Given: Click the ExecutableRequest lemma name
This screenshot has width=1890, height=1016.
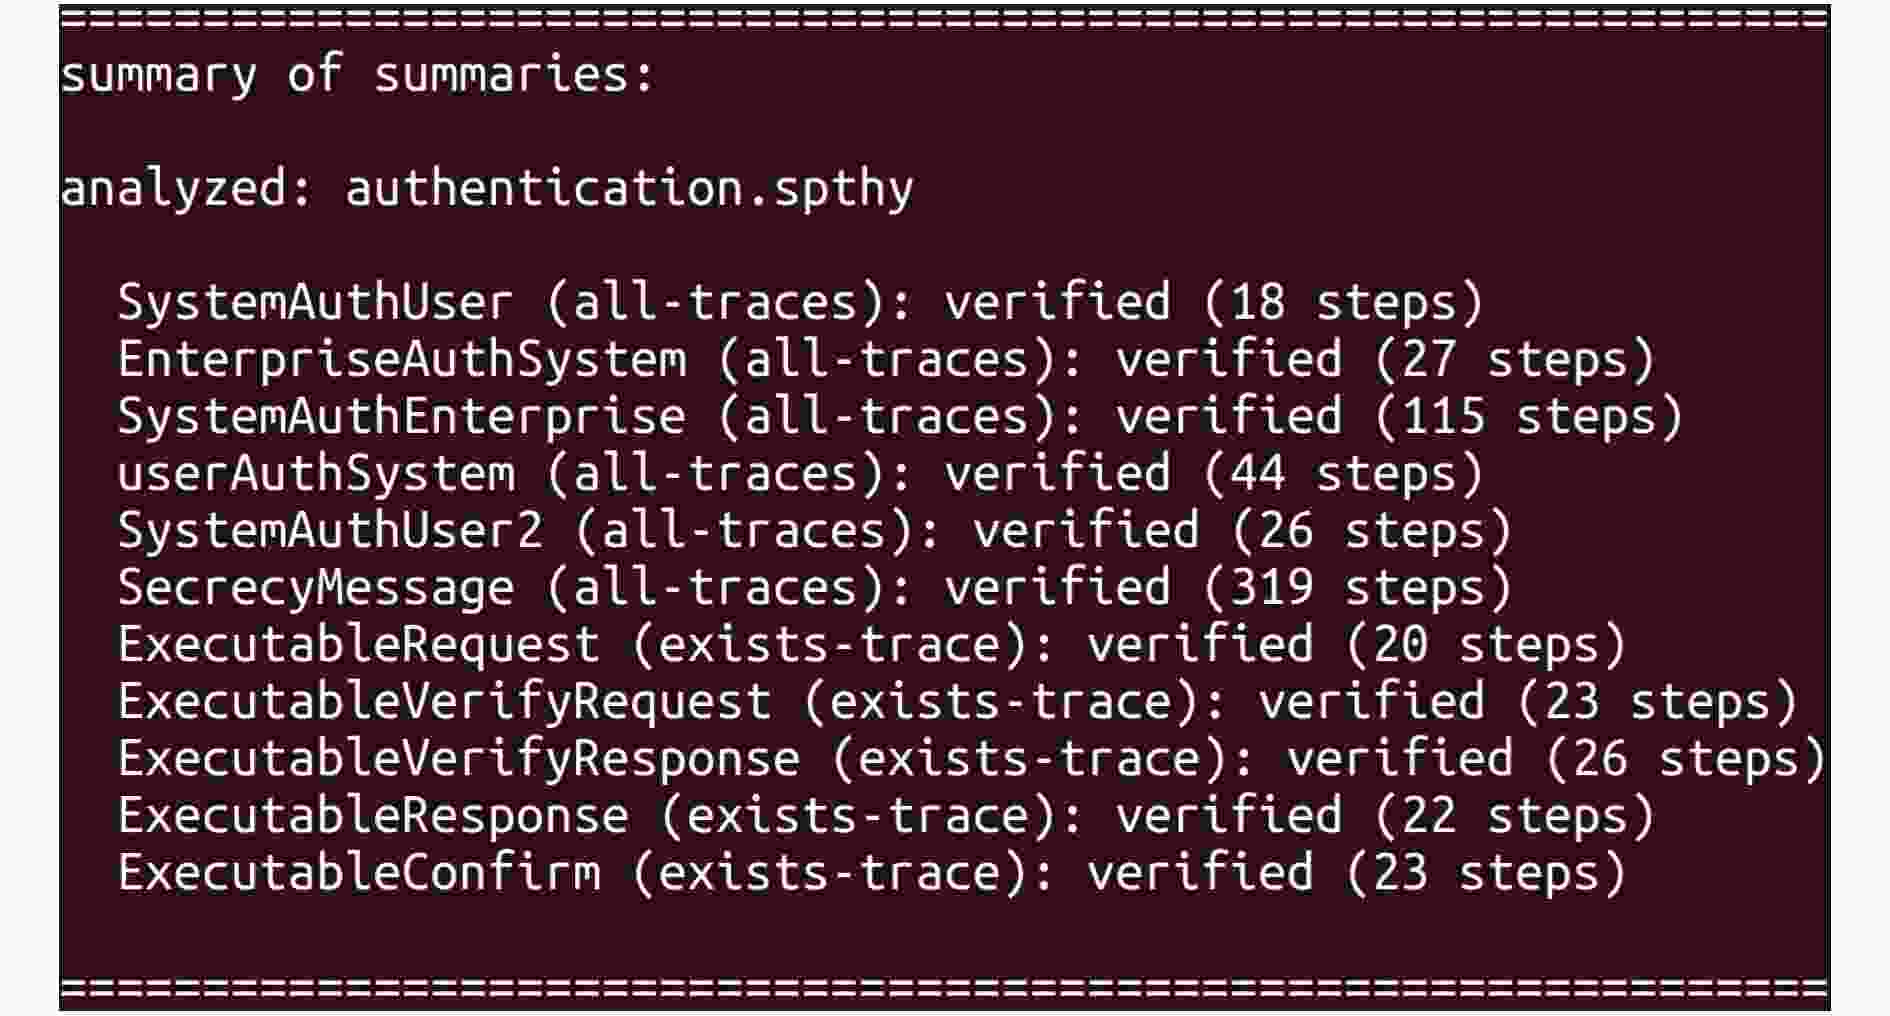Looking at the screenshot, I should (x=359, y=645).
